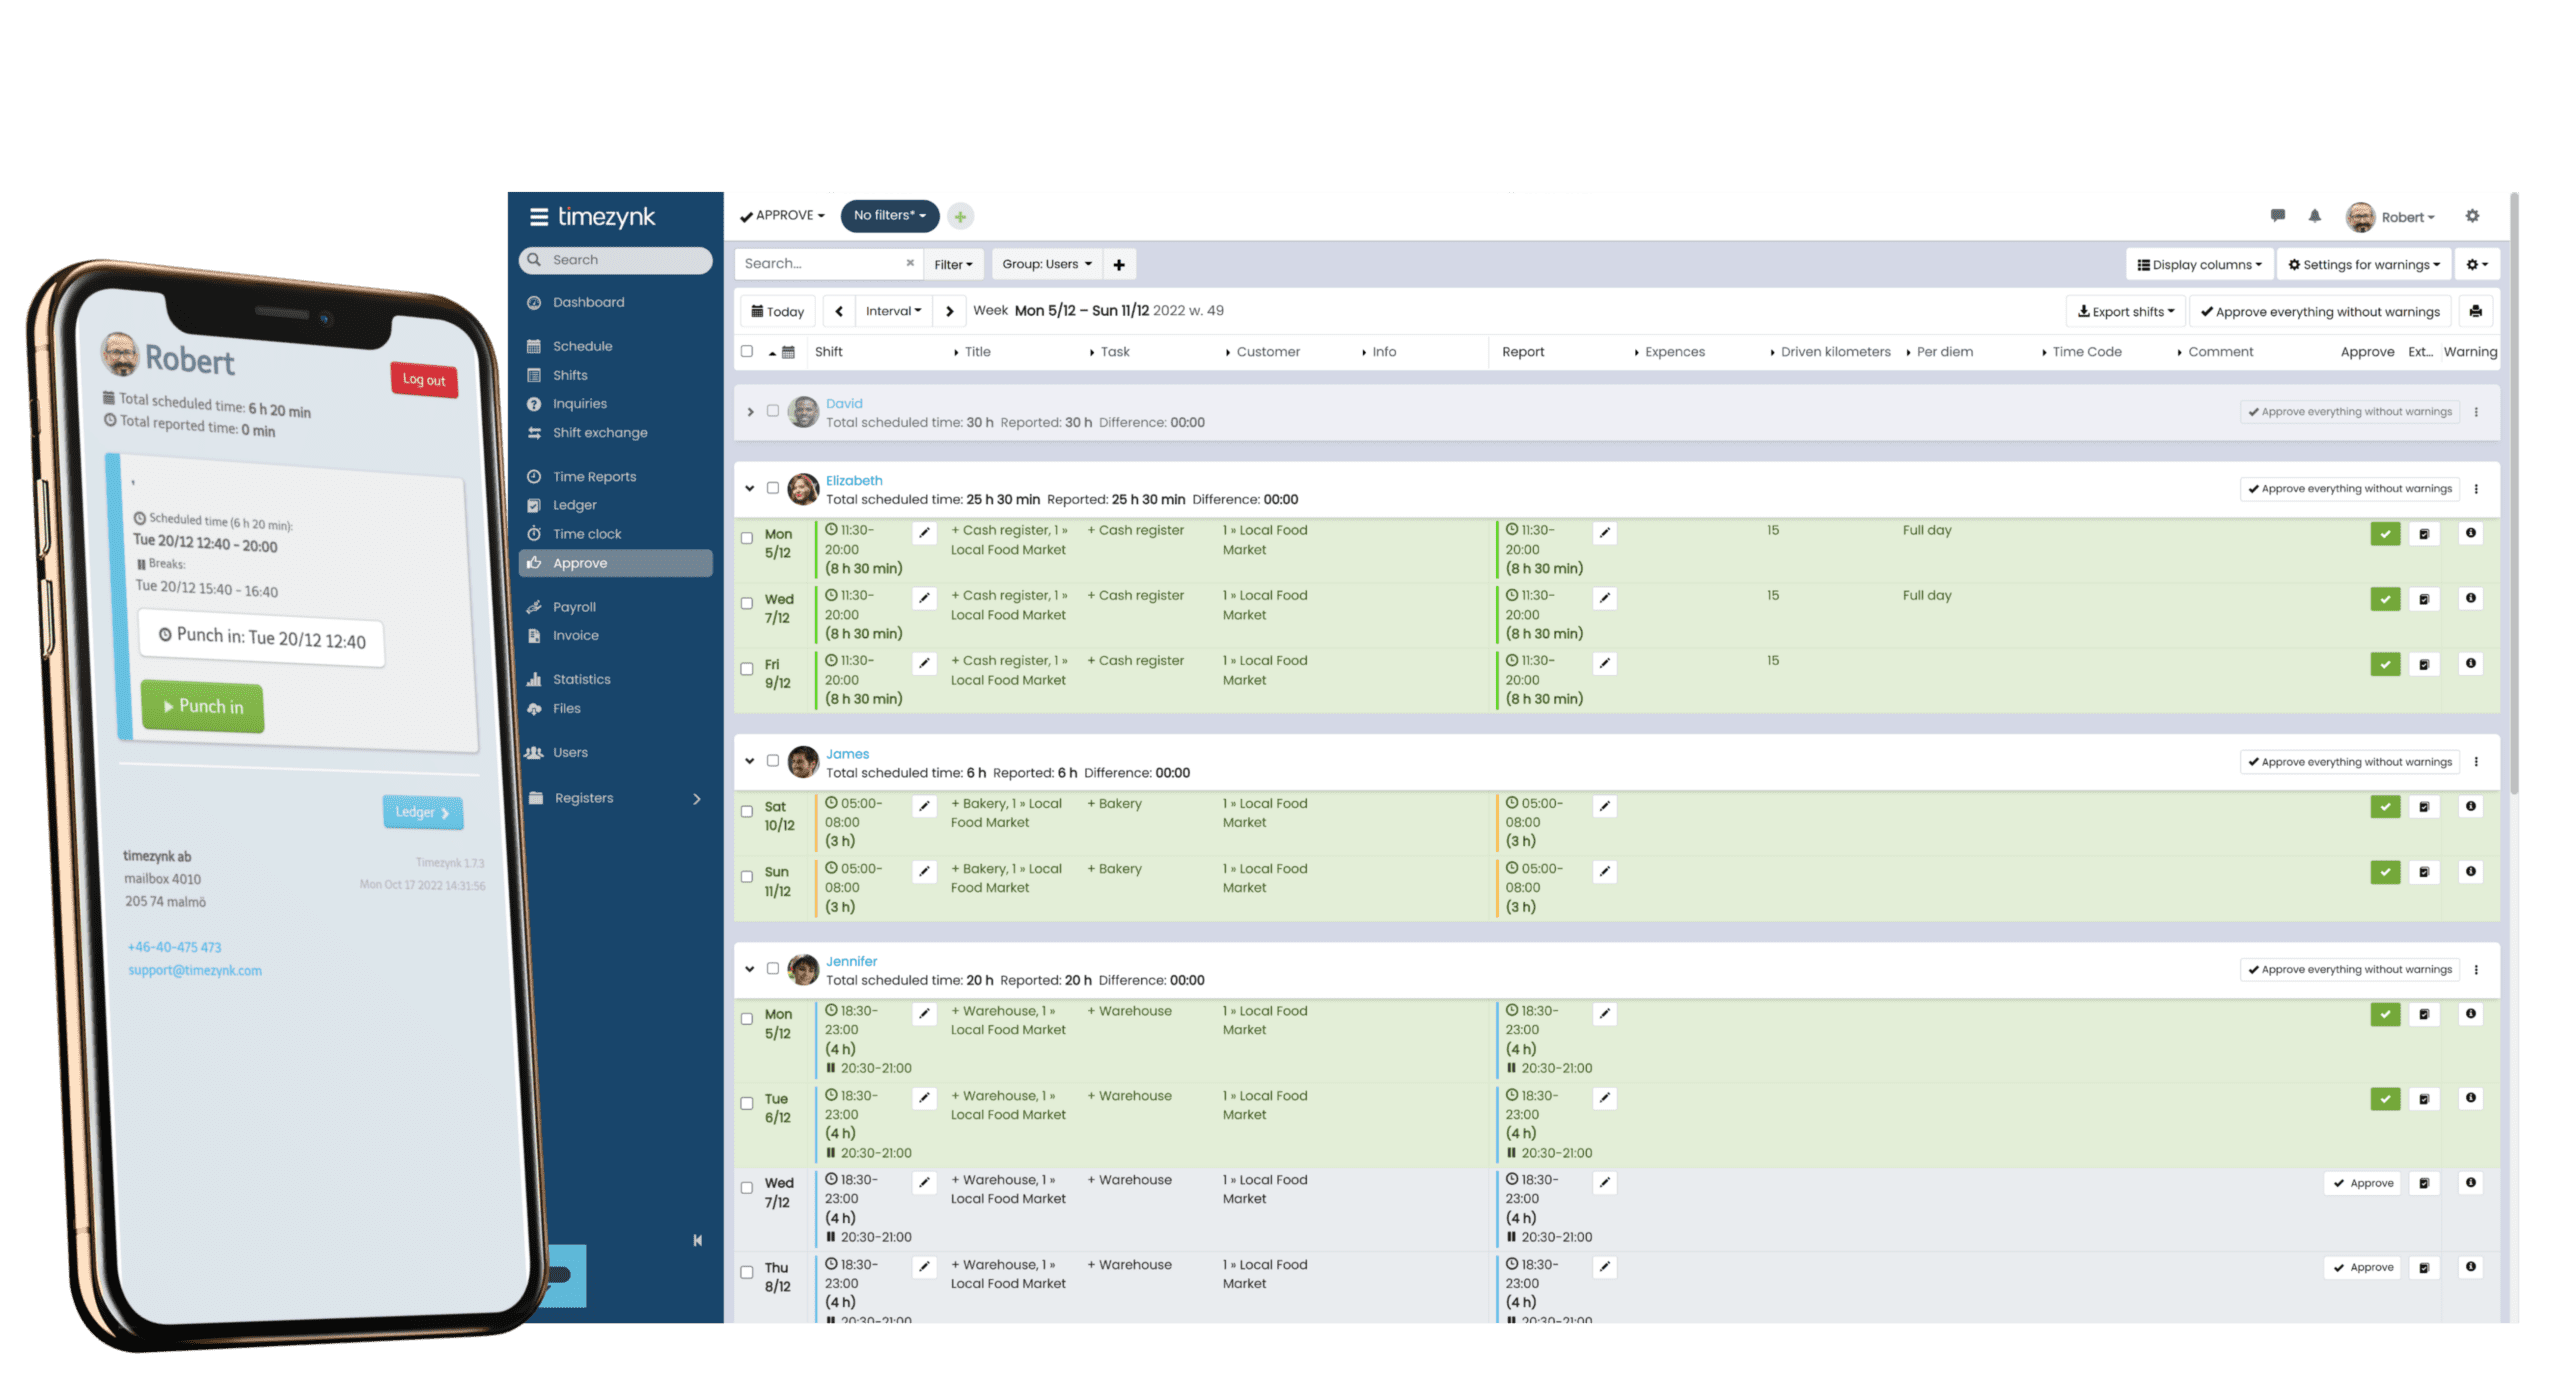
Task: Click the green Punch in button on phone
Action: pyautogui.click(x=202, y=707)
